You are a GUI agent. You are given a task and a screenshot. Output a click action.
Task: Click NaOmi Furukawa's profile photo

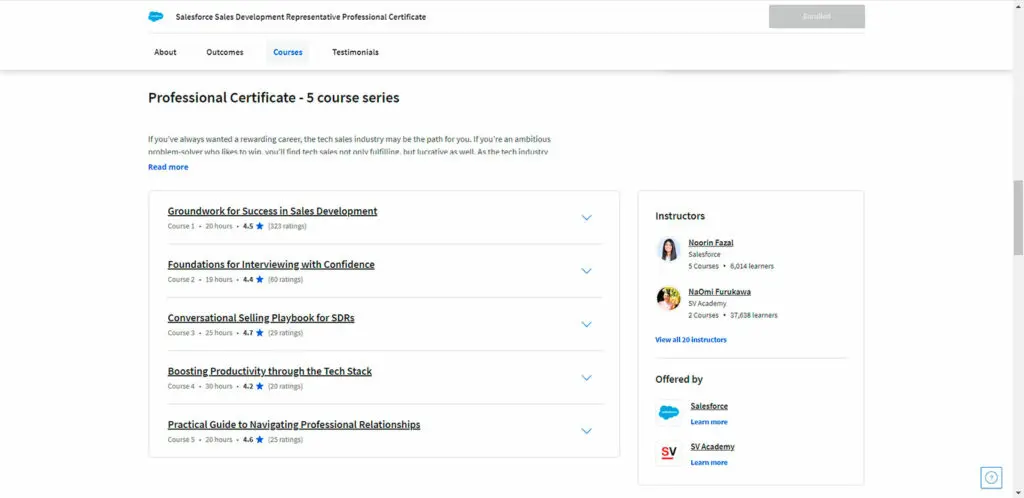pos(669,298)
